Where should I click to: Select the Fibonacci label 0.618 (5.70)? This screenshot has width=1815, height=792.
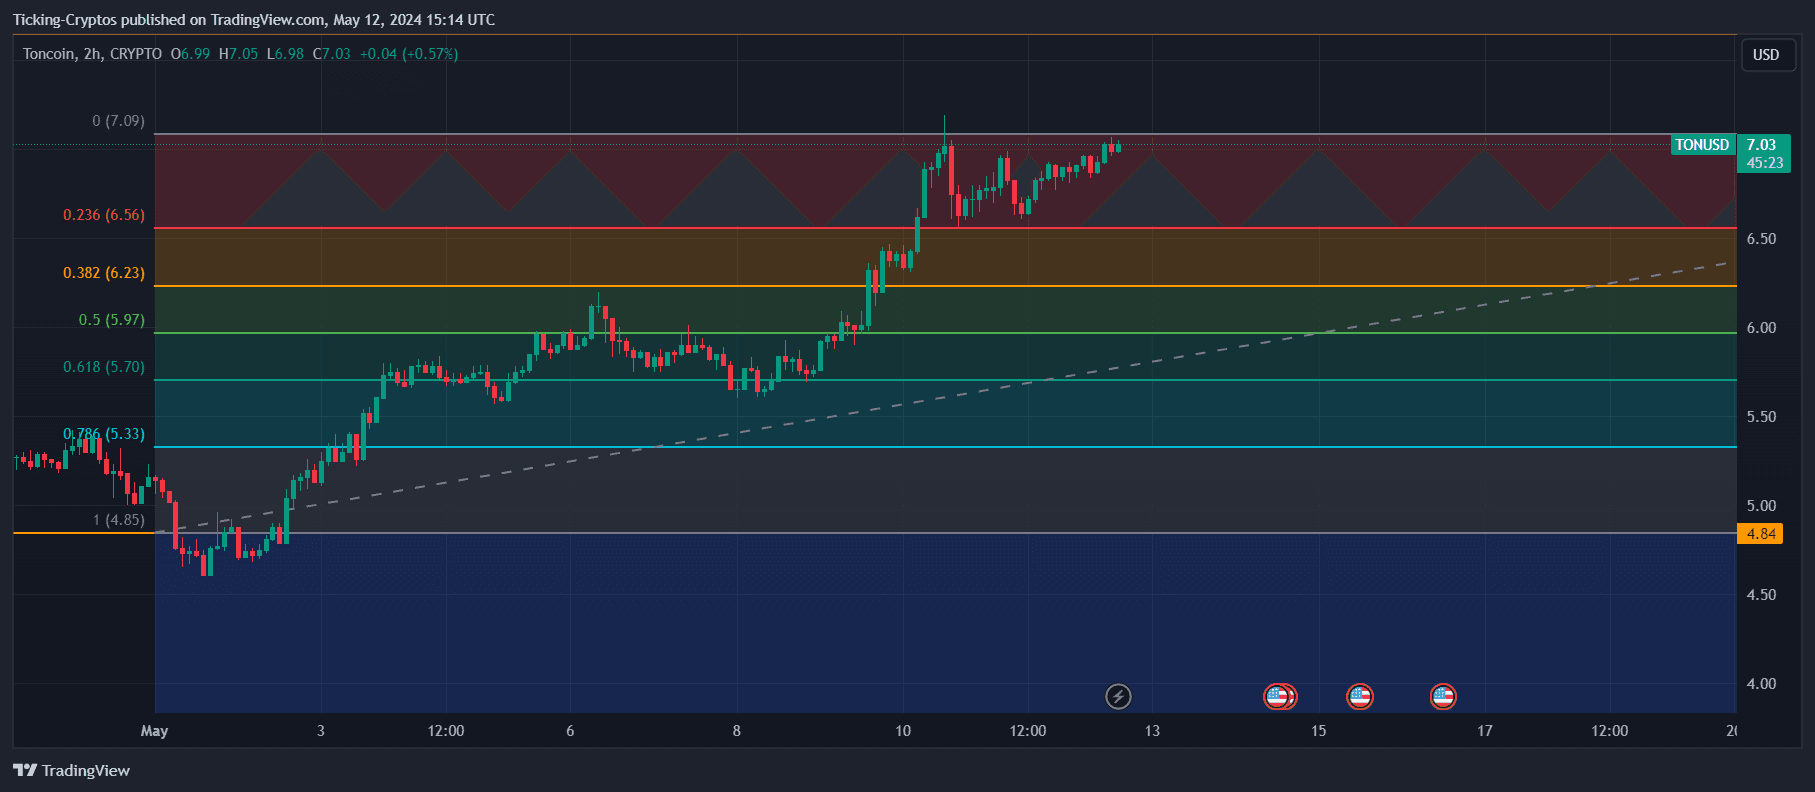[x=103, y=367]
